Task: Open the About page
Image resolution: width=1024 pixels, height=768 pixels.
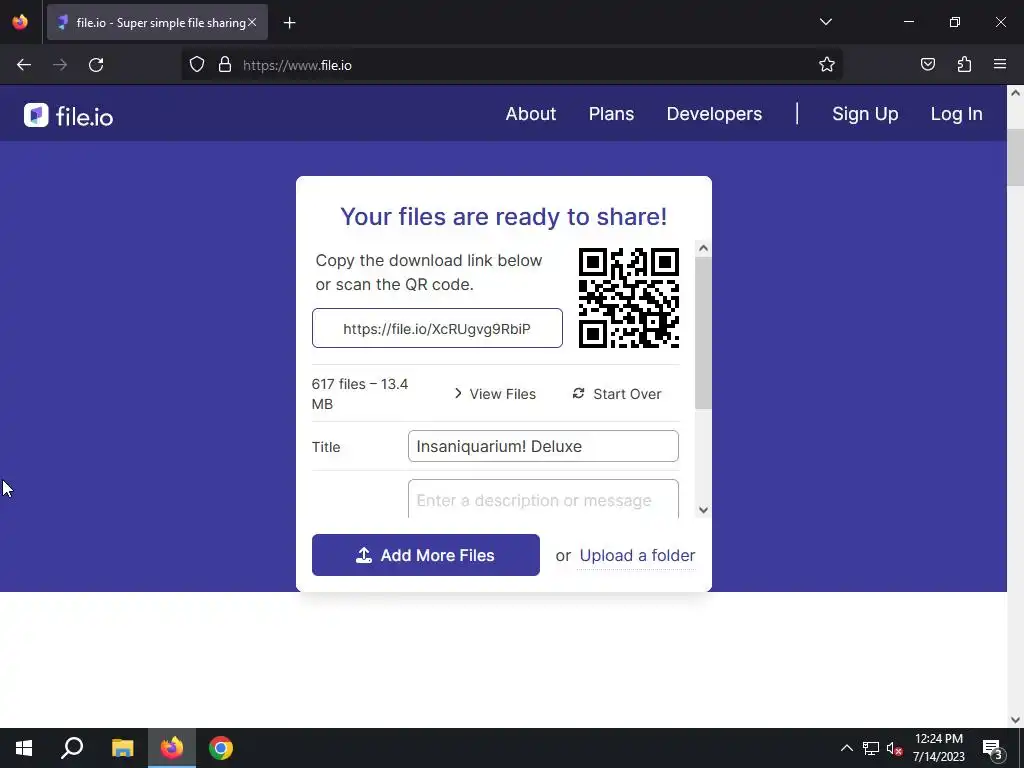Action: [x=531, y=114]
